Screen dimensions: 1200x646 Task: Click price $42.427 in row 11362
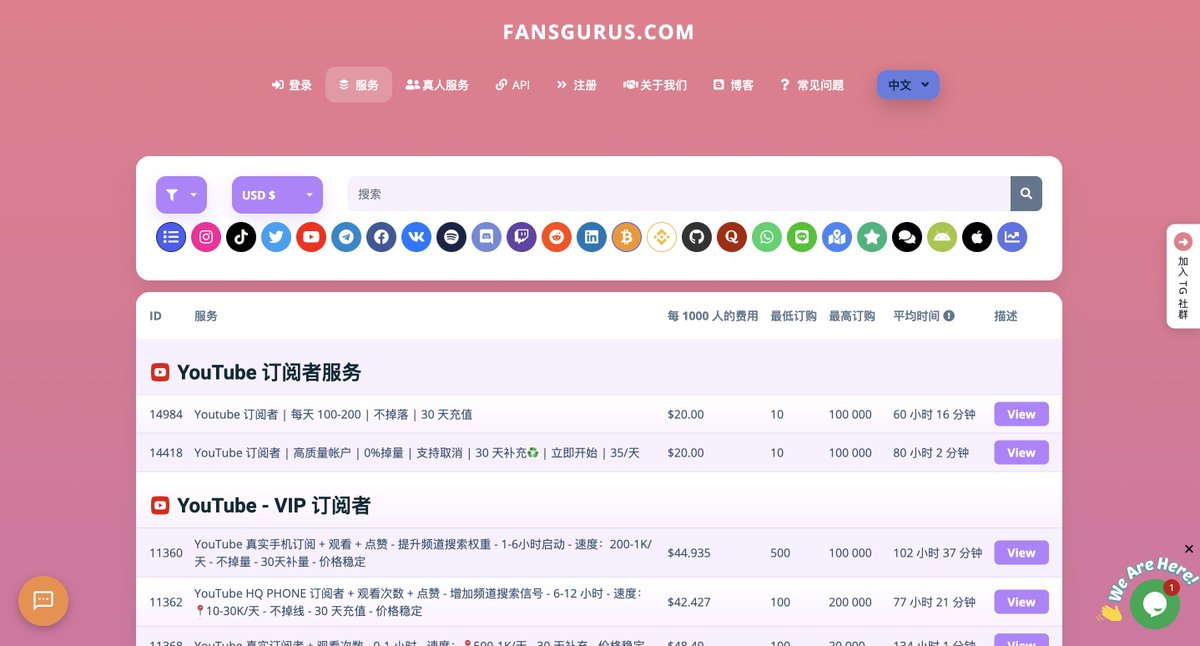(689, 602)
